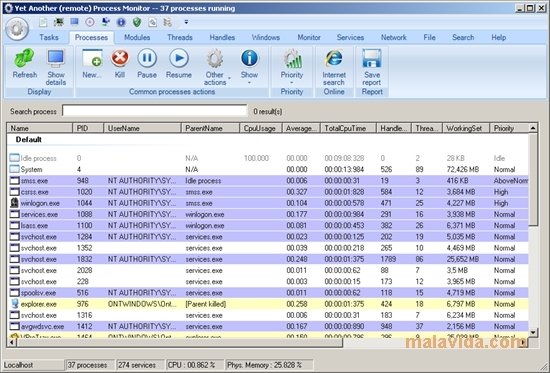Viewport: 550px width, 373px height.
Task: Open the Network tab
Action: (x=394, y=38)
